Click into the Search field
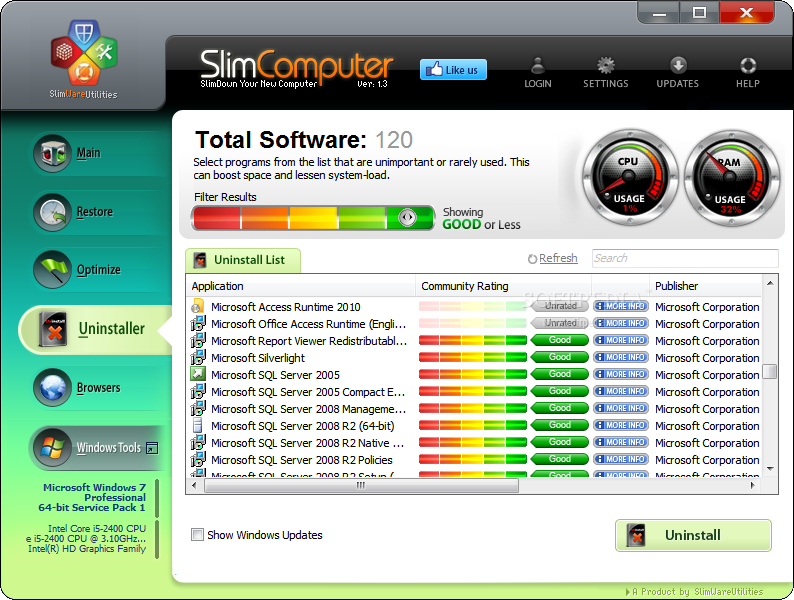This screenshot has width=794, height=600. pyautogui.click(x=685, y=258)
